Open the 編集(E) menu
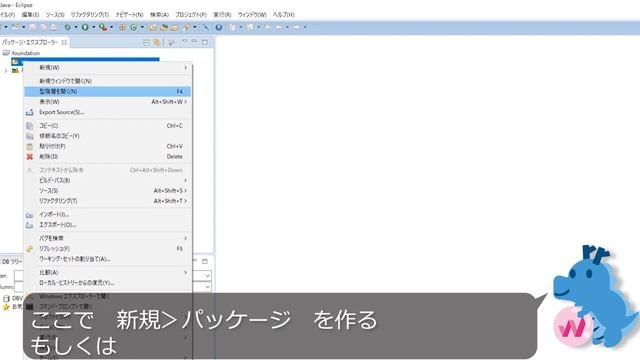Image resolution: width=640 pixels, height=360 pixels. 30,15
